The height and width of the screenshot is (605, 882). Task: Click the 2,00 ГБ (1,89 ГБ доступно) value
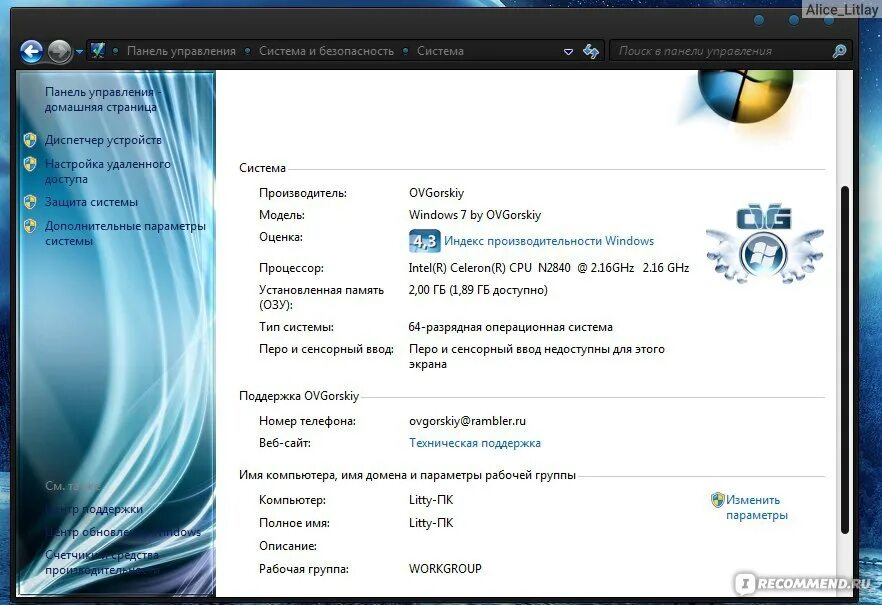[x=478, y=290]
